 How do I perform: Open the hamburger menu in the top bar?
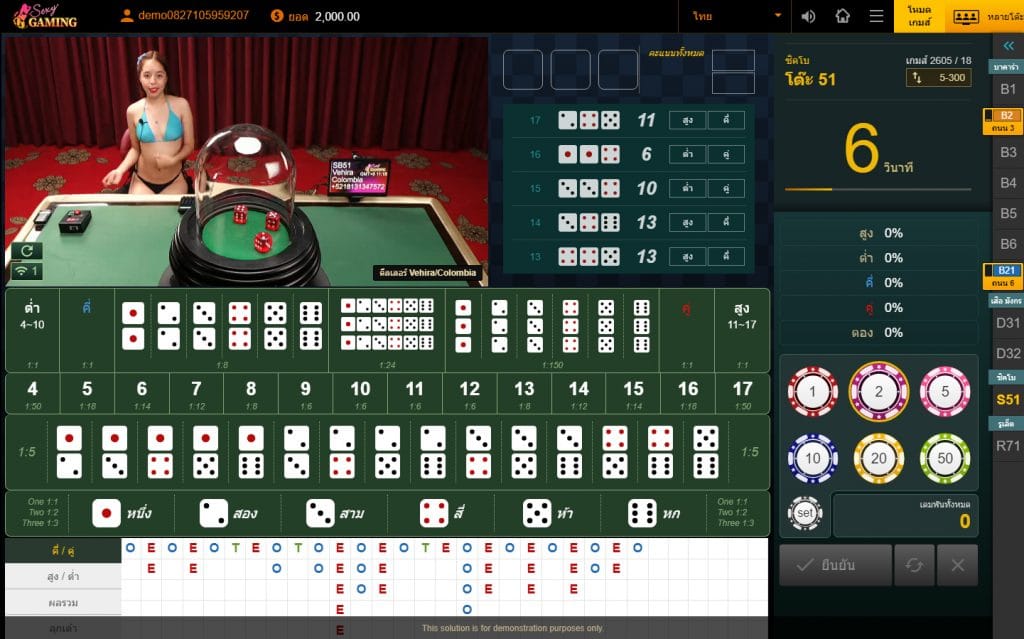876,16
